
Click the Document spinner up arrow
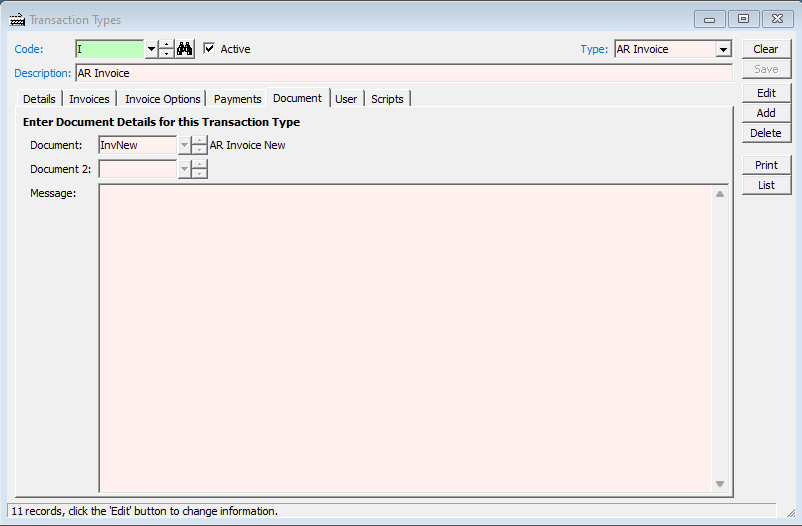click(x=199, y=141)
